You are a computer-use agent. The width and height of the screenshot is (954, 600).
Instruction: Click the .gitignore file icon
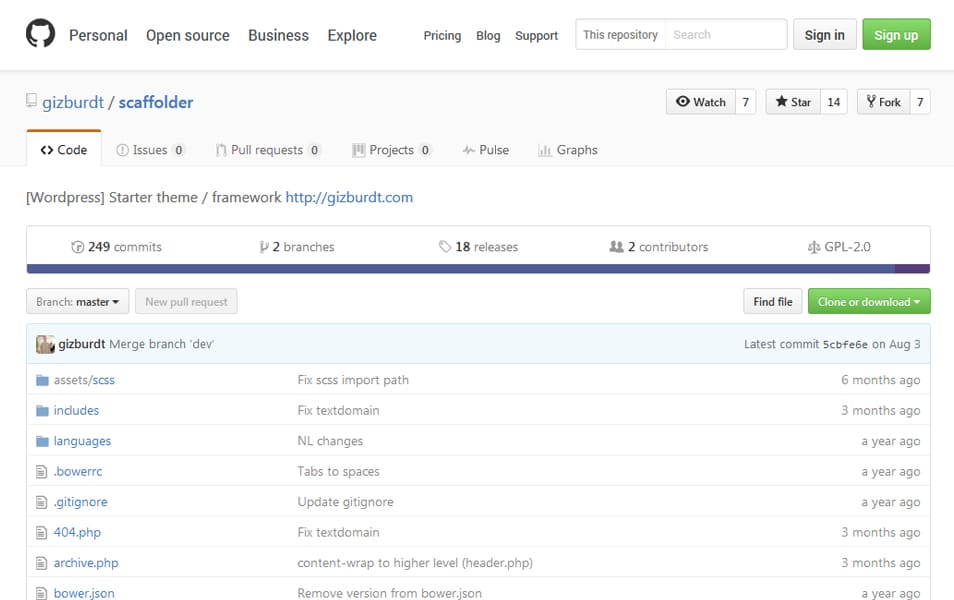coord(41,502)
